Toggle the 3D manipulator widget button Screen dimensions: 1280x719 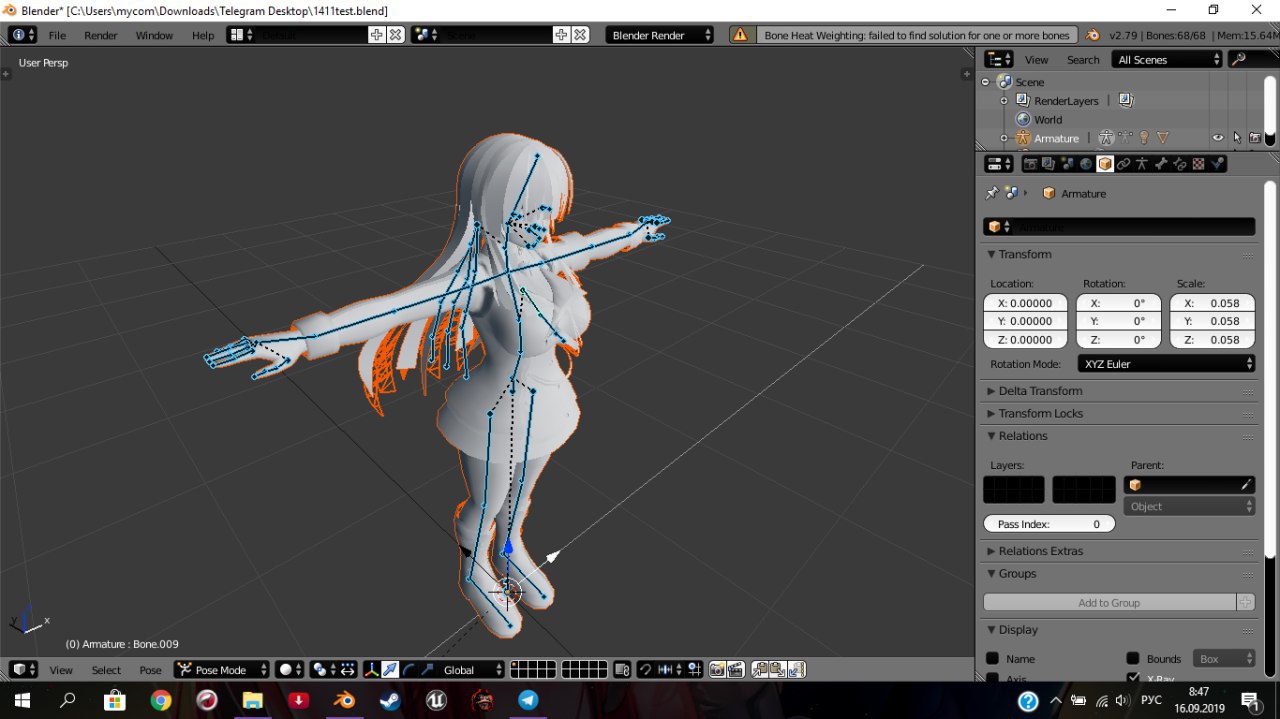pos(371,669)
